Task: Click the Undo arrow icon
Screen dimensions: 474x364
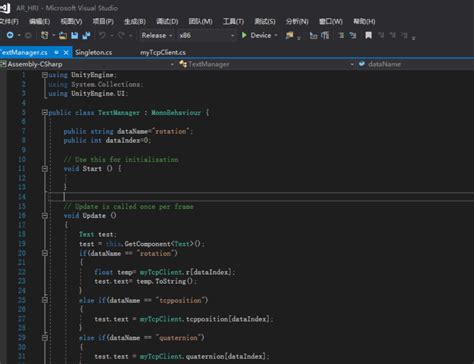Action: click(102, 35)
